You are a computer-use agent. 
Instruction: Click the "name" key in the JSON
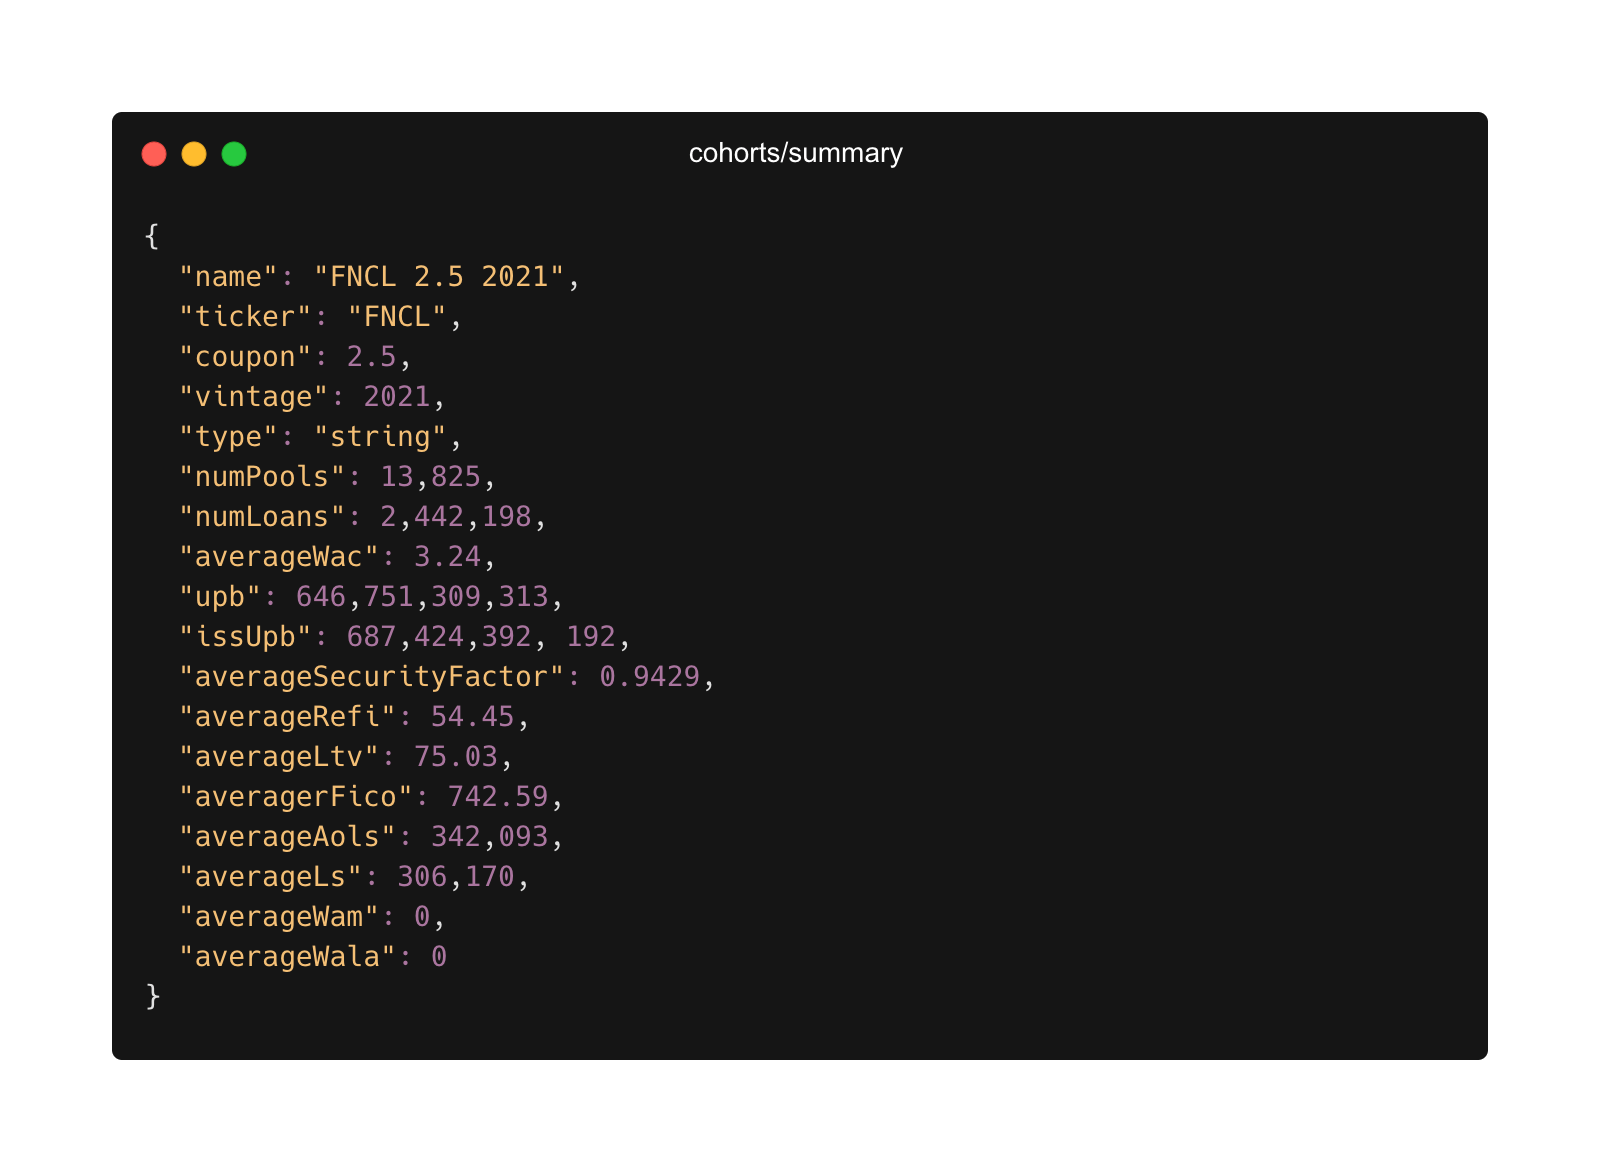[228, 277]
